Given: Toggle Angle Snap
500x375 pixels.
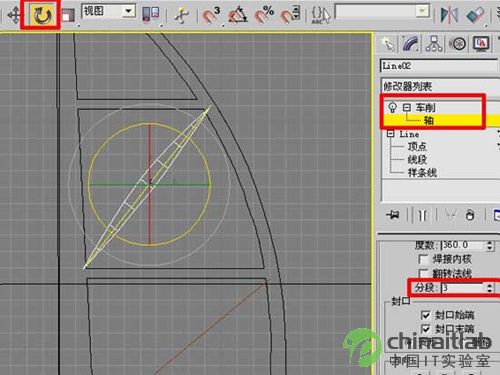Looking at the screenshot, I should point(237,15).
